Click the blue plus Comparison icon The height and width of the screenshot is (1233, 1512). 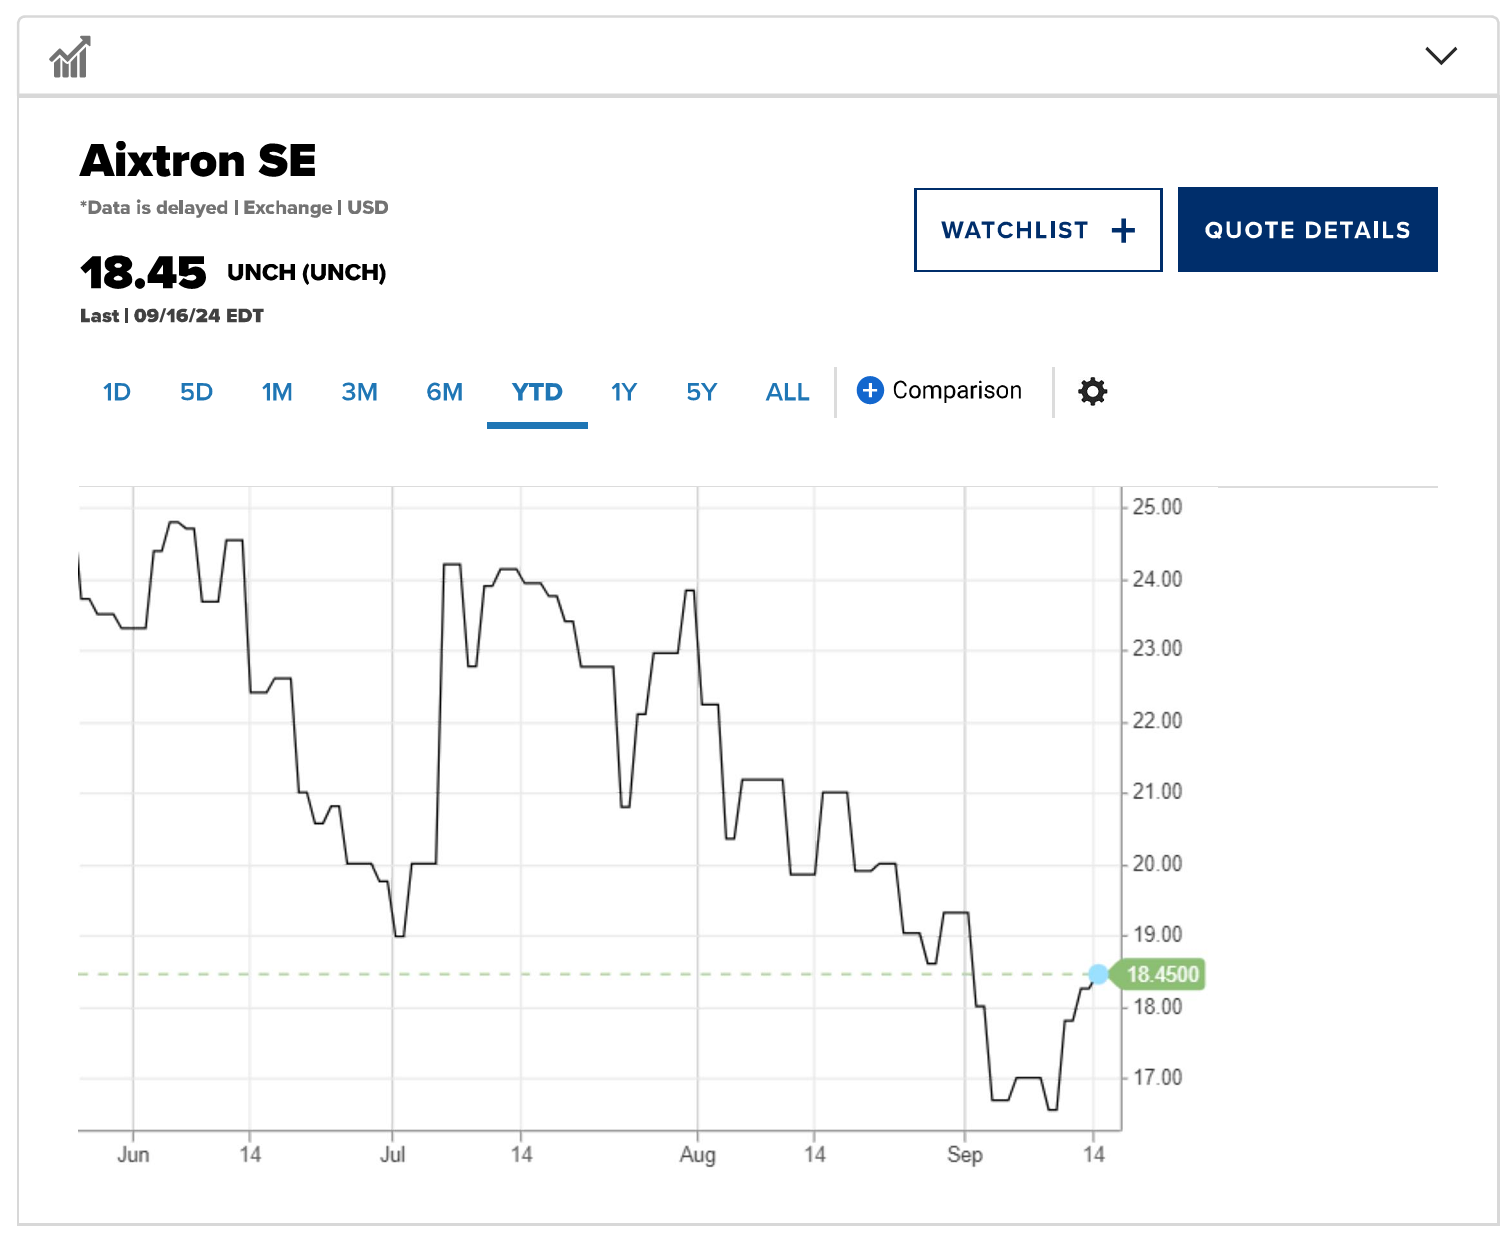point(870,390)
